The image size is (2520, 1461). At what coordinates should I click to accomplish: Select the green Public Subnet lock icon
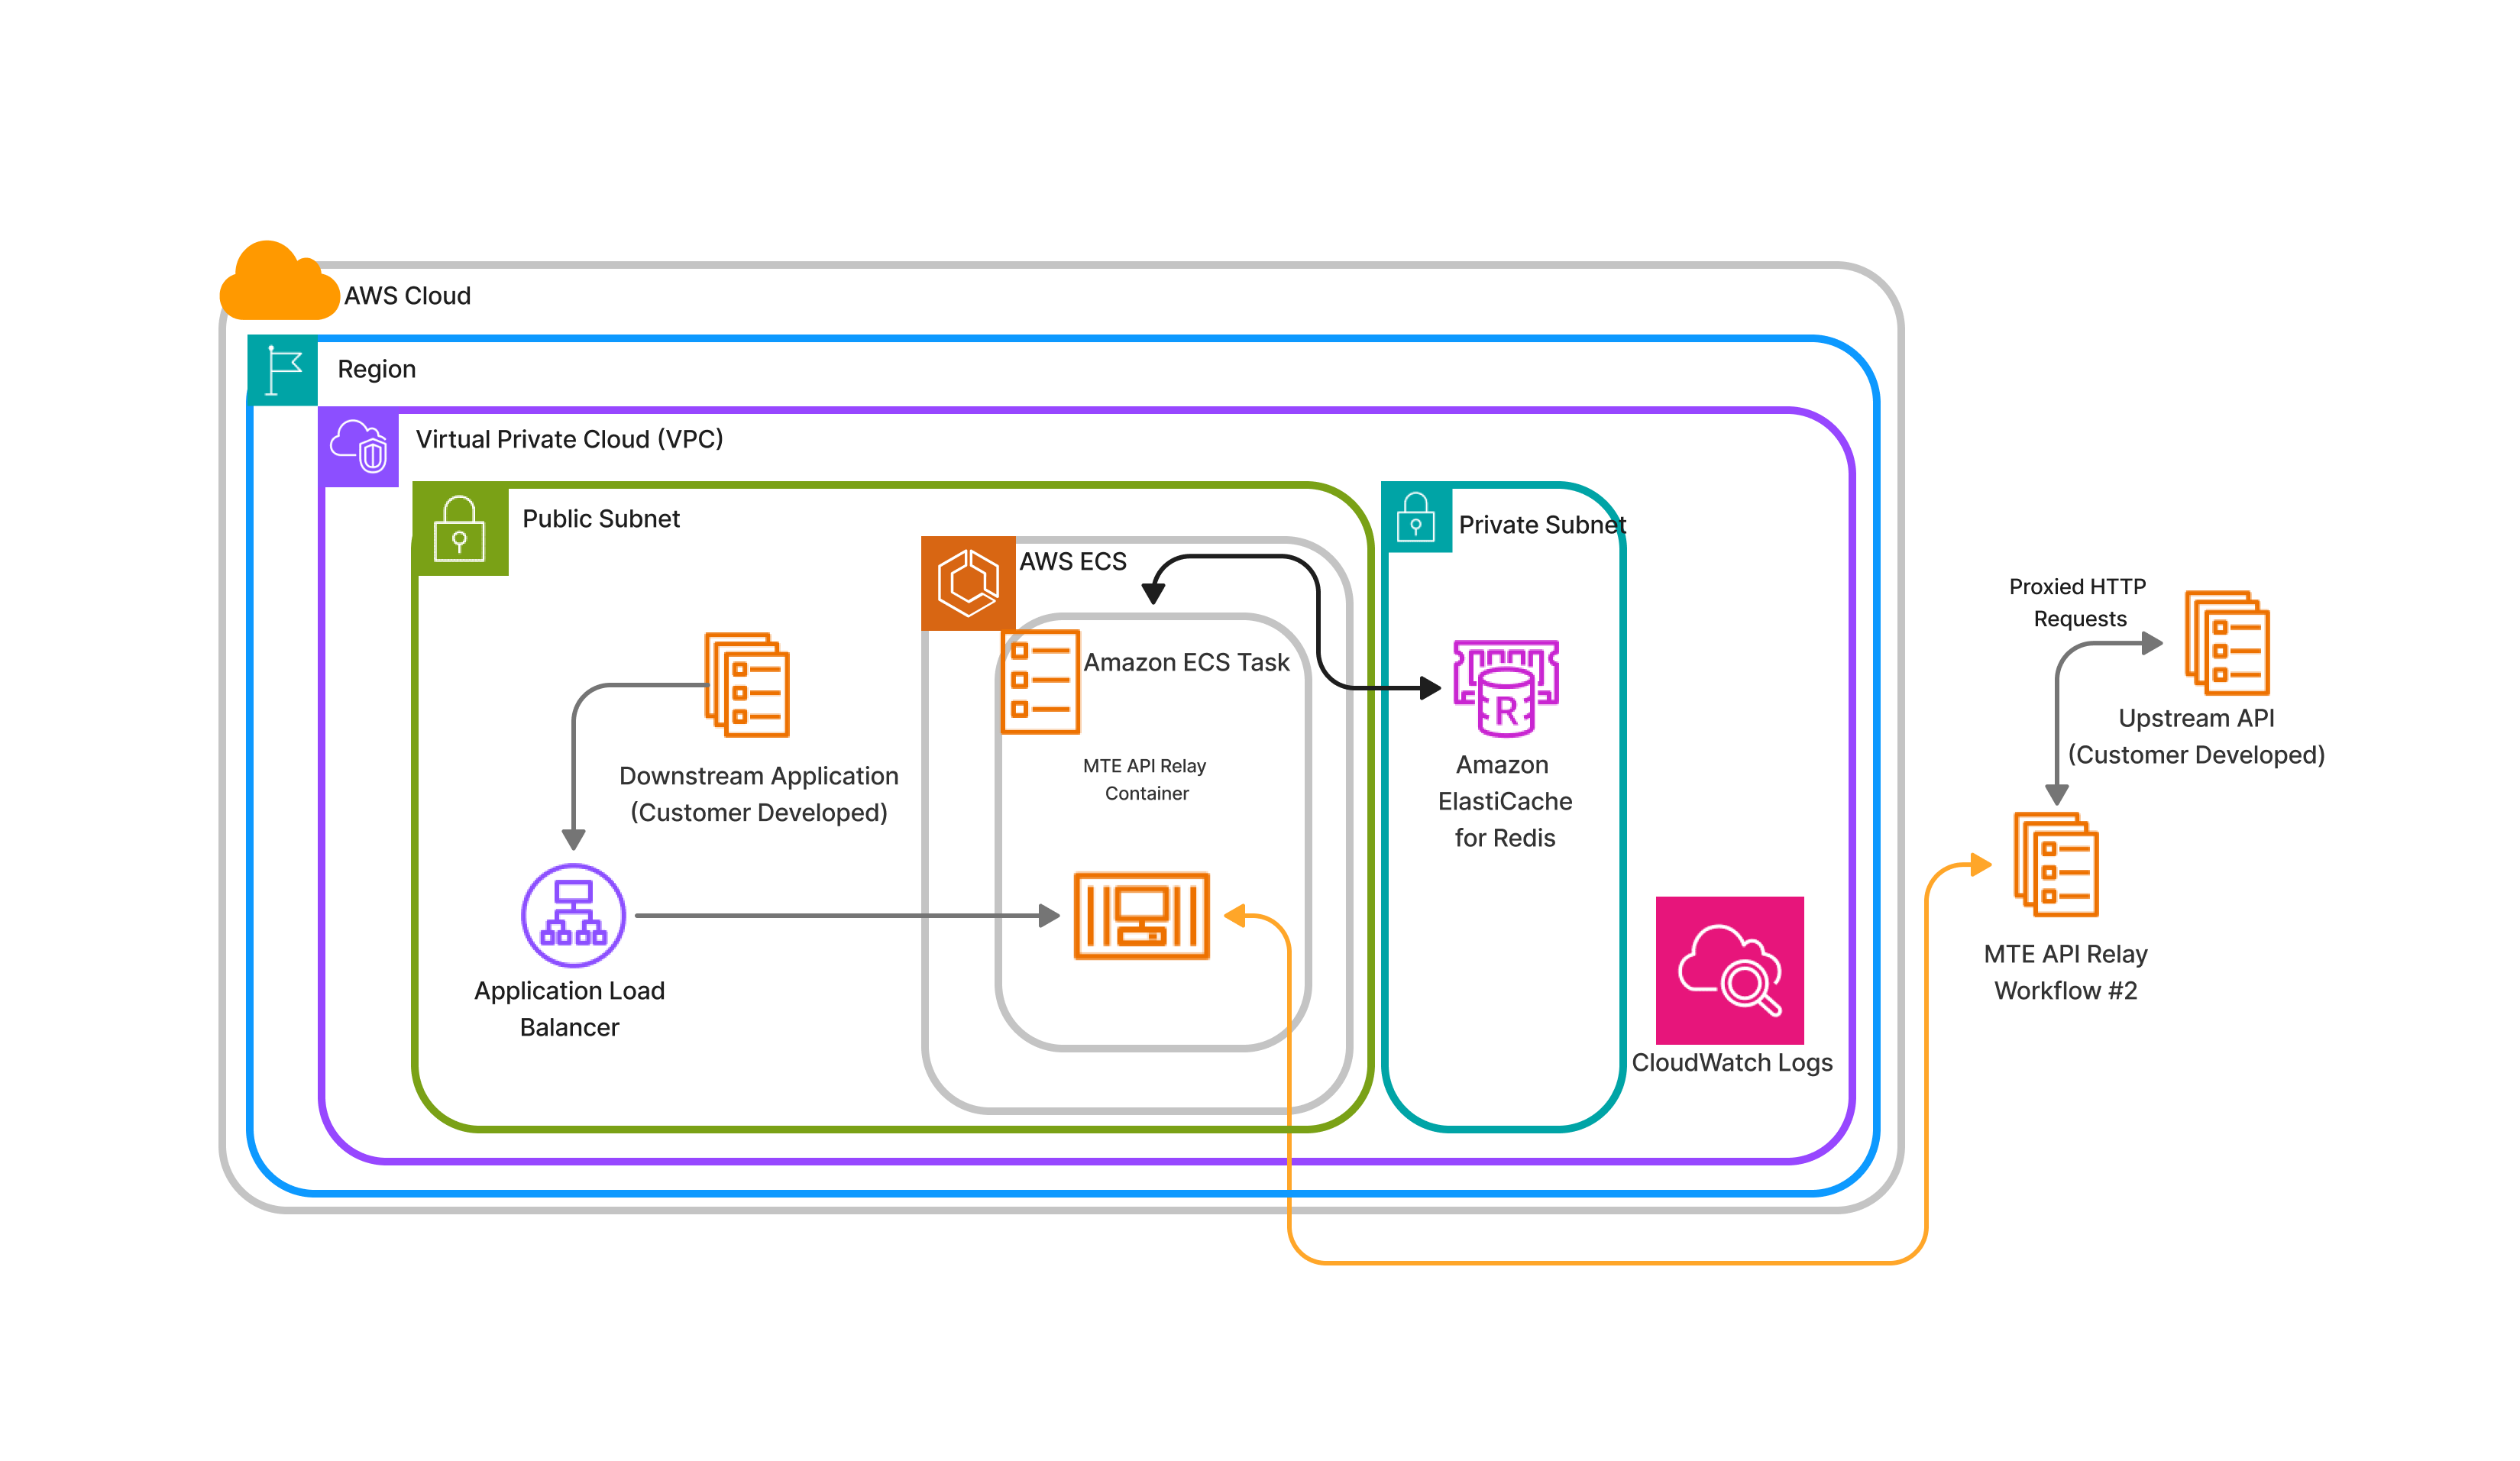(x=460, y=530)
